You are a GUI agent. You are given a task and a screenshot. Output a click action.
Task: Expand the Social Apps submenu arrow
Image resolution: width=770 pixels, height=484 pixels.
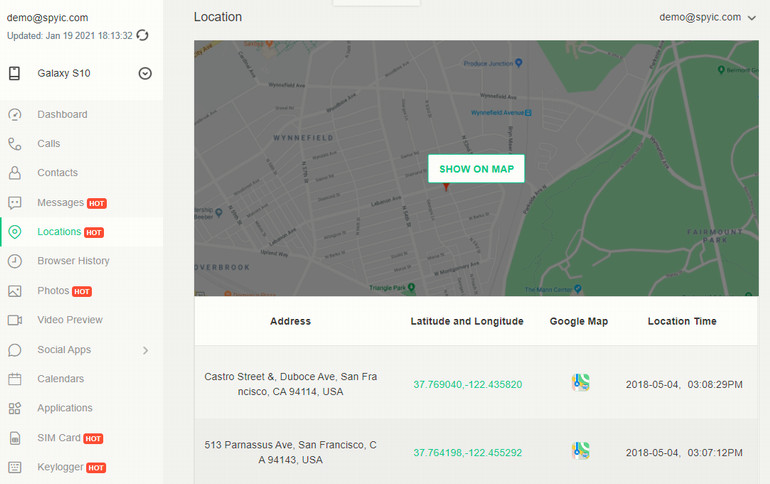pos(145,350)
